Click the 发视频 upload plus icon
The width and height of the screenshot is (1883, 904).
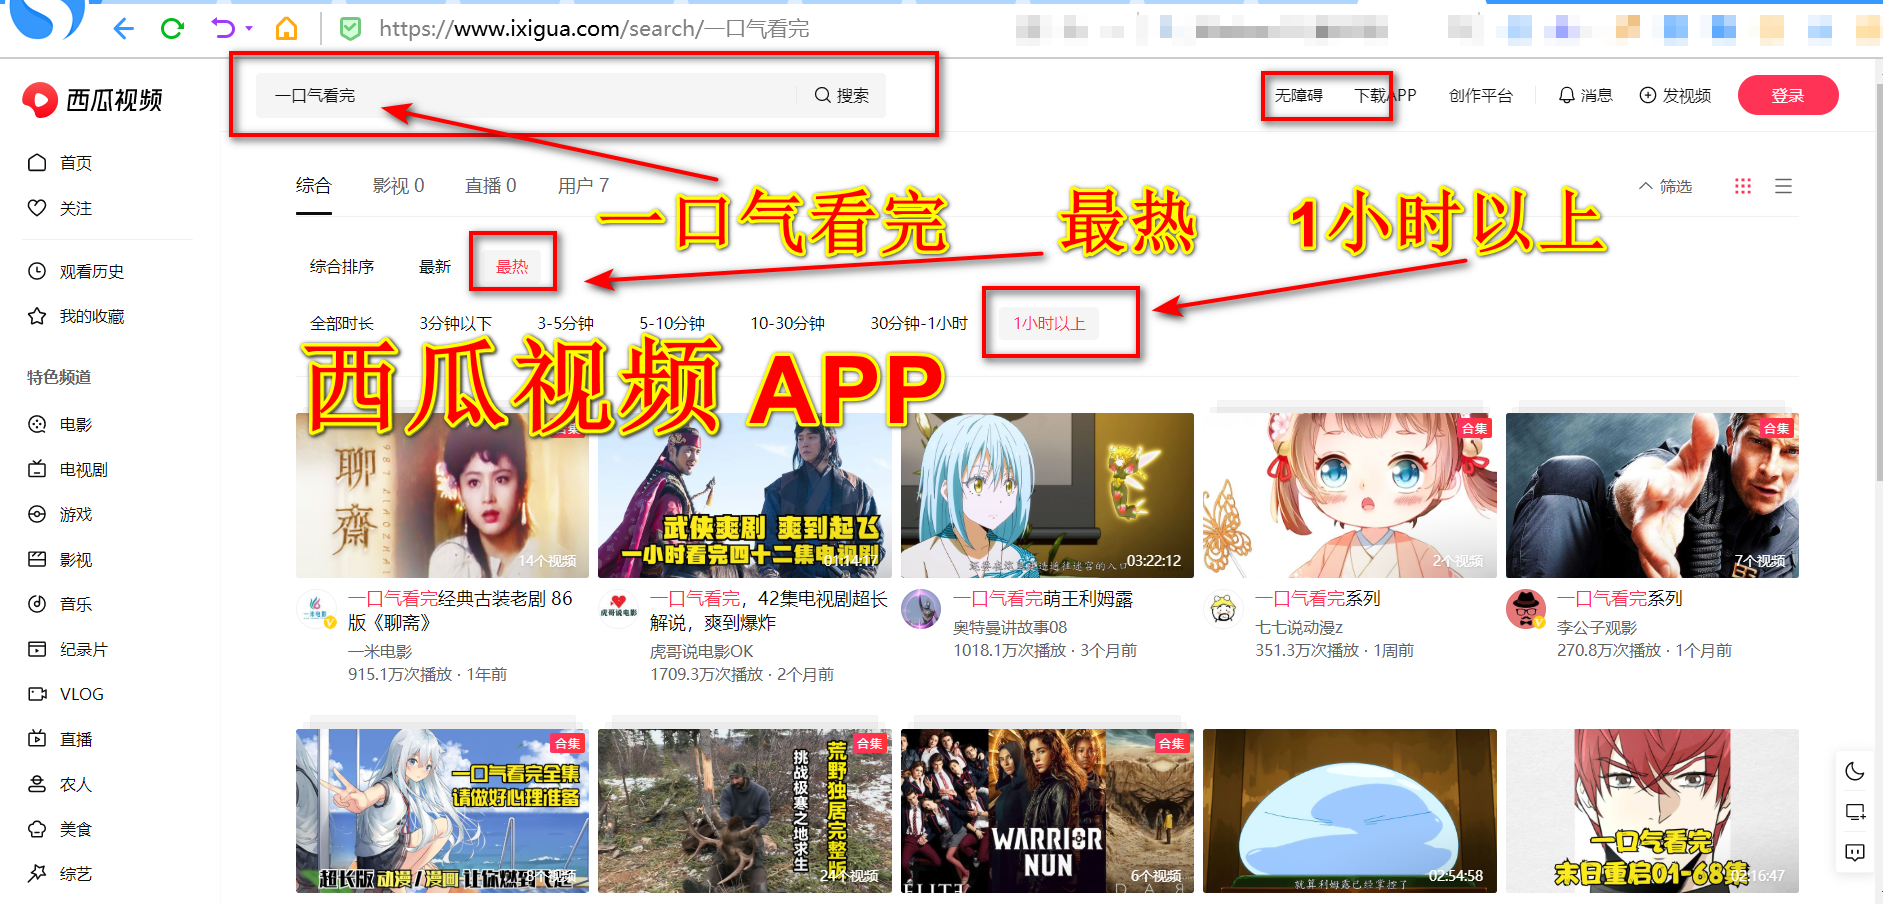point(1648,95)
